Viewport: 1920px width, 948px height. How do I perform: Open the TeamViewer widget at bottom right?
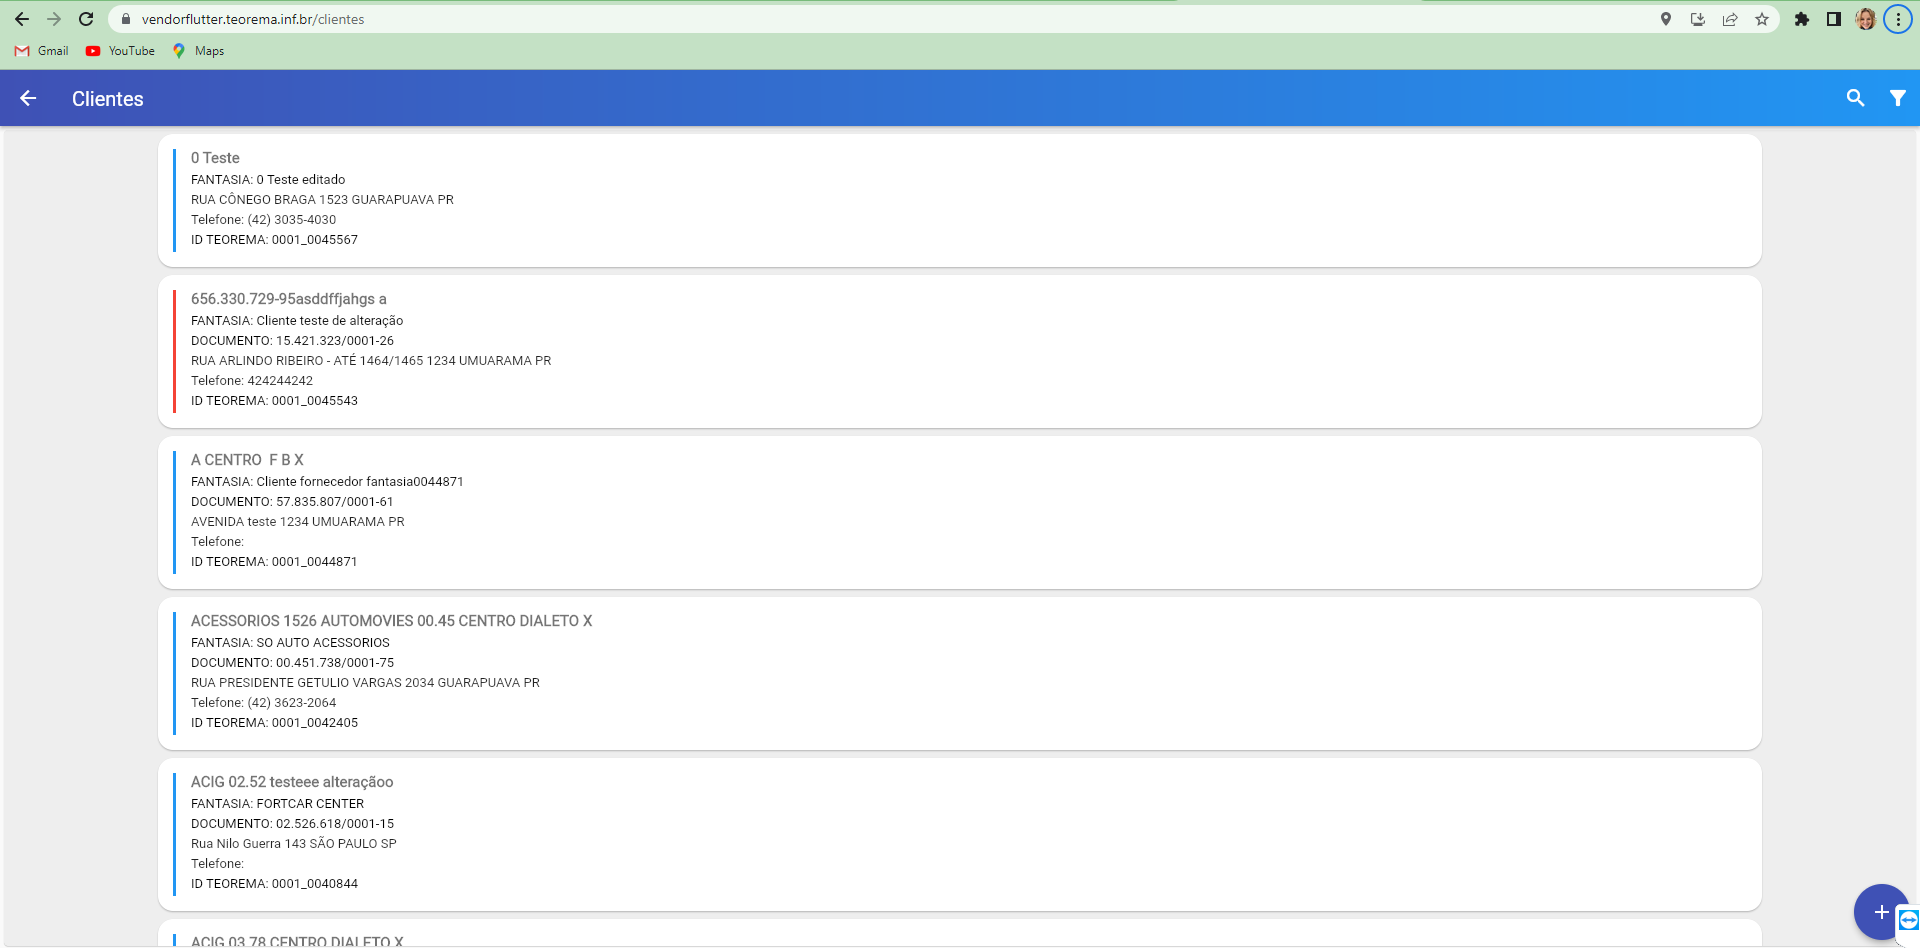[x=1908, y=920]
